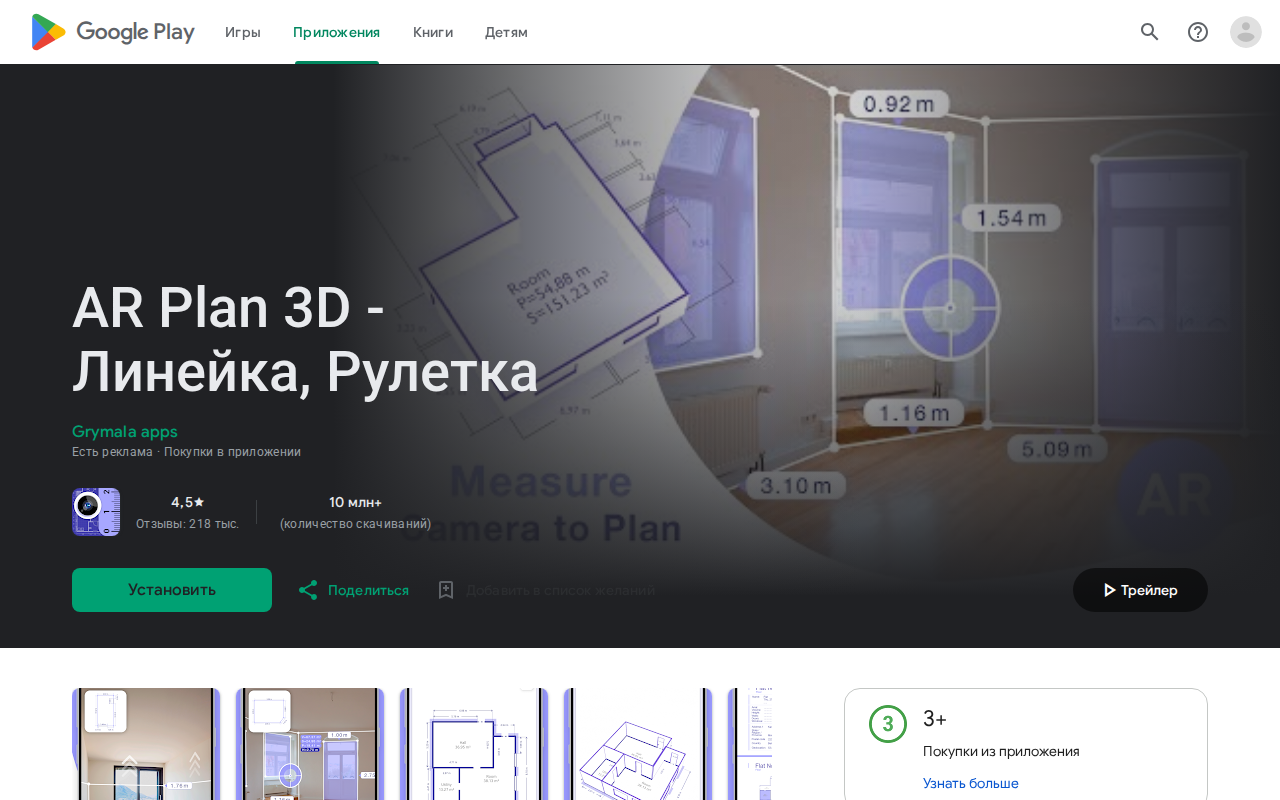Open the 4,5 star rating section
The height and width of the screenshot is (800, 1280).
pyautogui.click(x=187, y=502)
